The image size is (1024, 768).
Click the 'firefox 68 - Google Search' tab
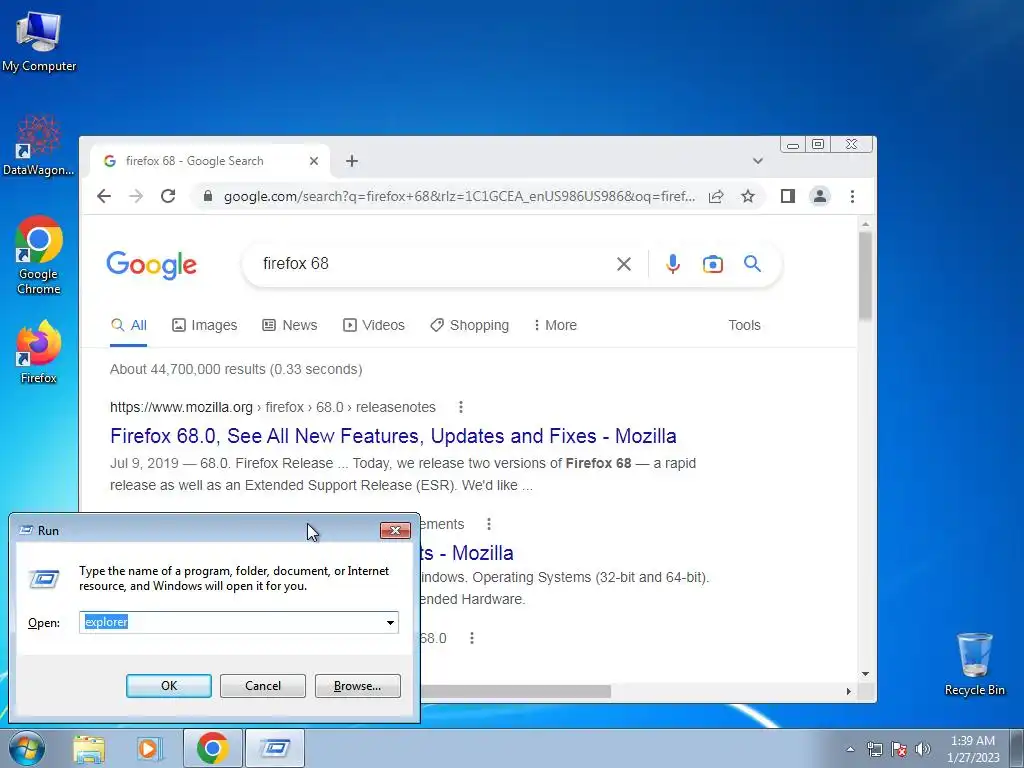click(x=209, y=161)
